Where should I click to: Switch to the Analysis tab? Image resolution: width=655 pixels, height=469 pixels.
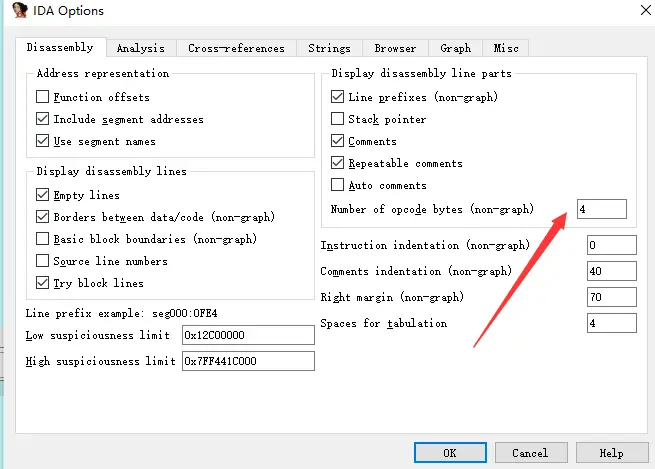[x=141, y=48]
